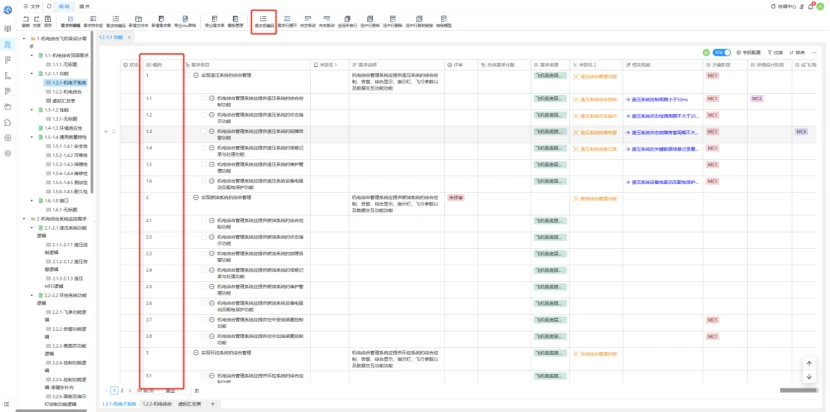Collapse the circle-minus of row coded 2

pyautogui.click(x=195, y=198)
